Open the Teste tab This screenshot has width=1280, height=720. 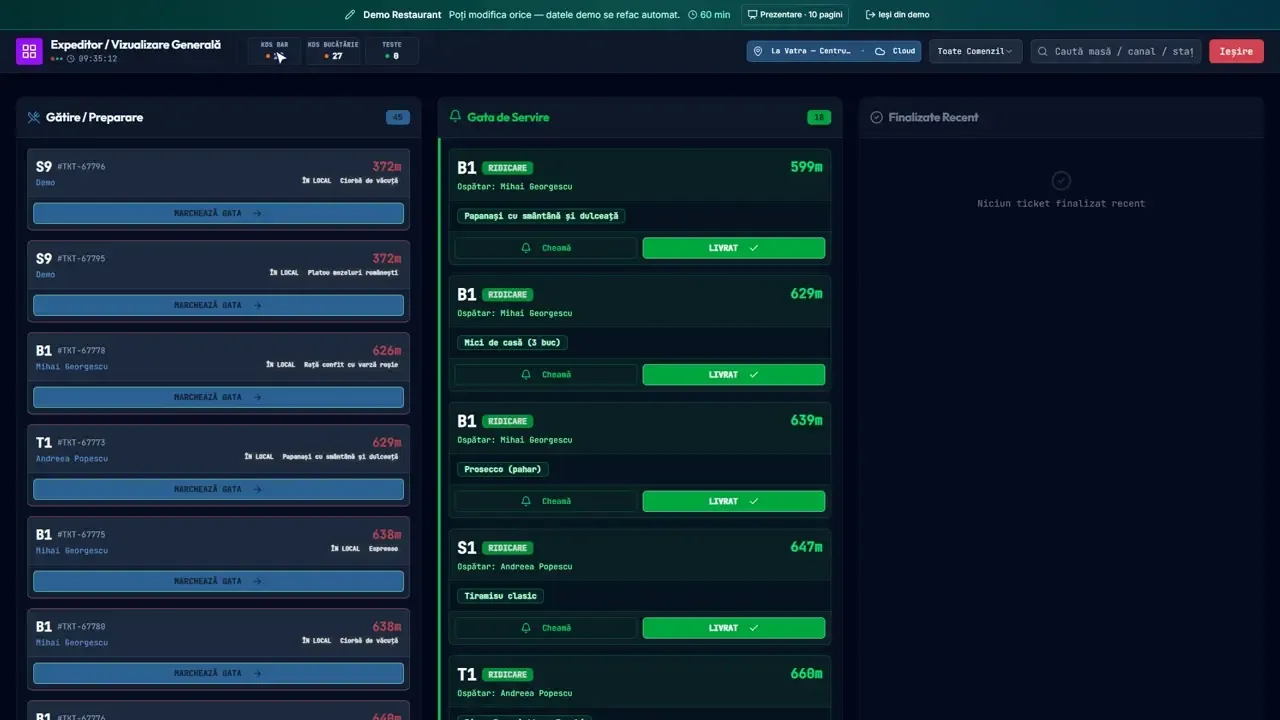pyautogui.click(x=392, y=51)
